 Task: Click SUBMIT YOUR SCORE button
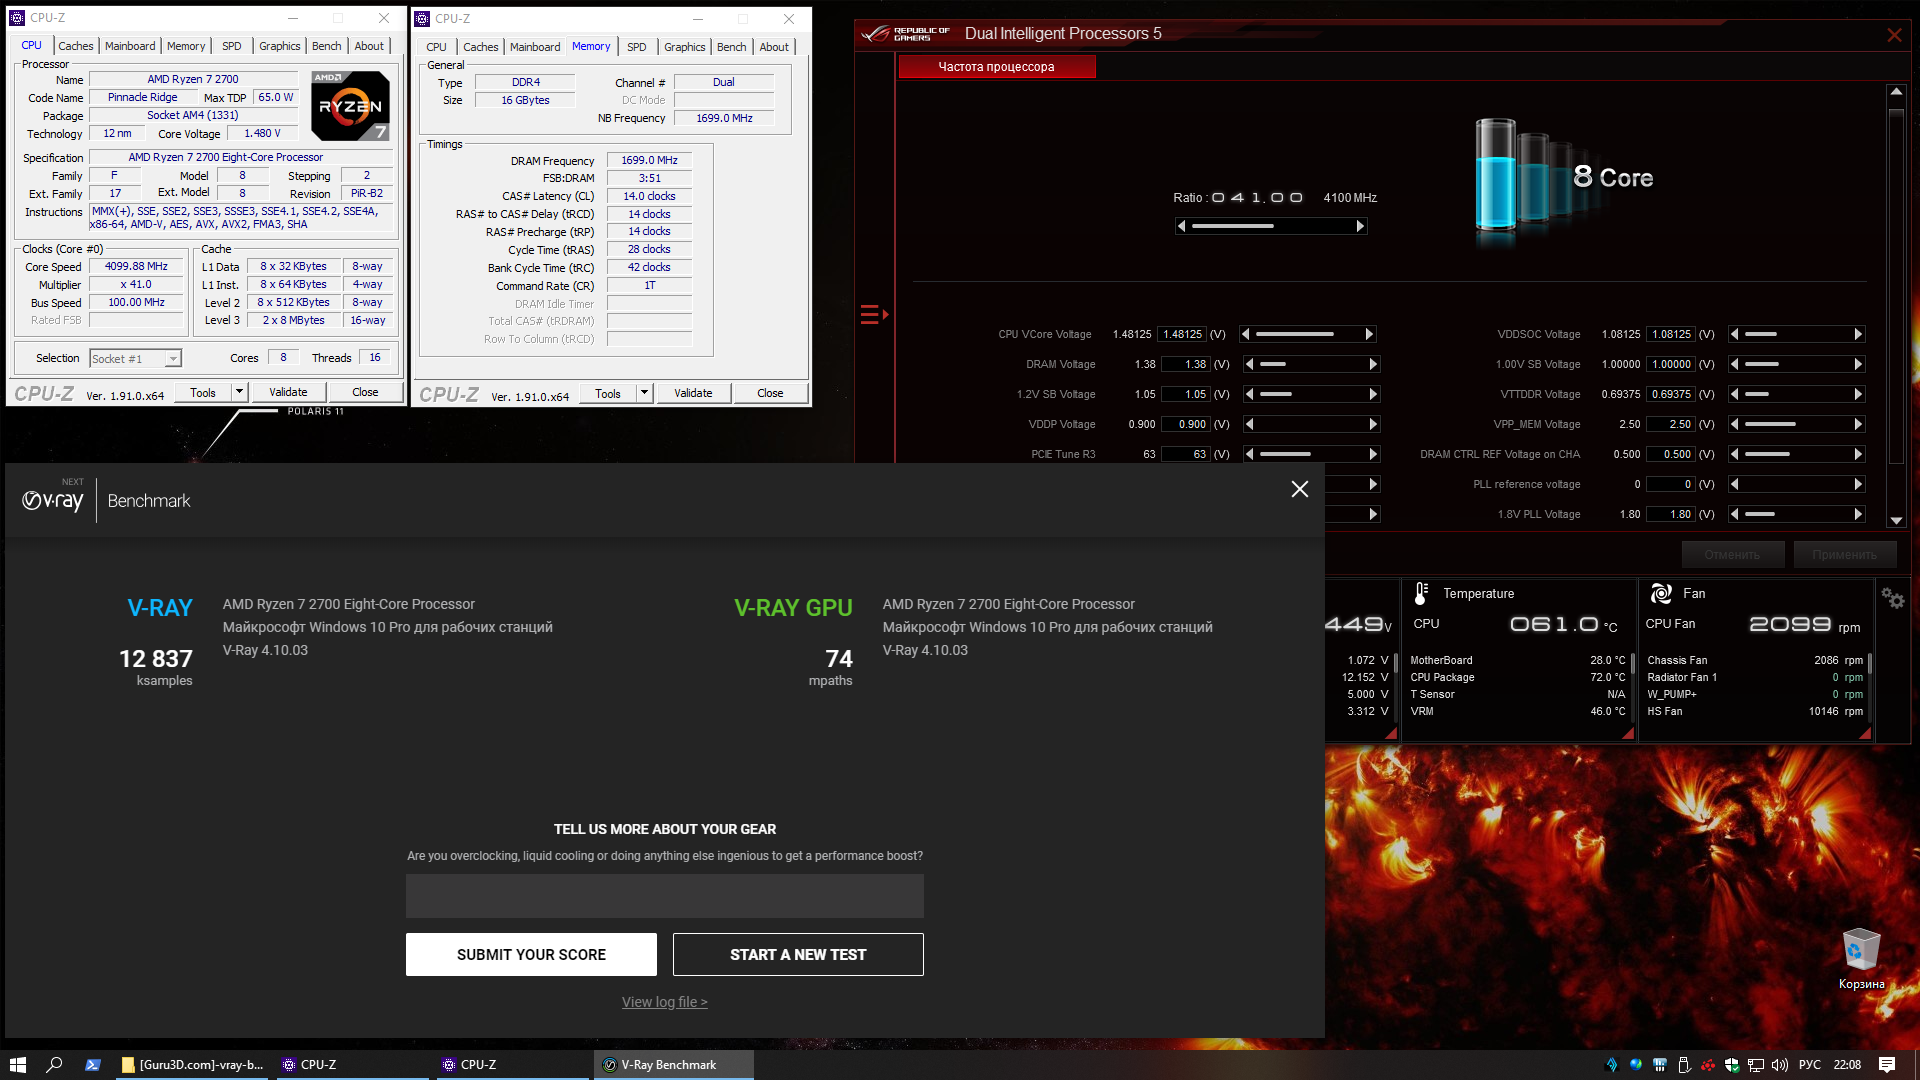pyautogui.click(x=531, y=955)
